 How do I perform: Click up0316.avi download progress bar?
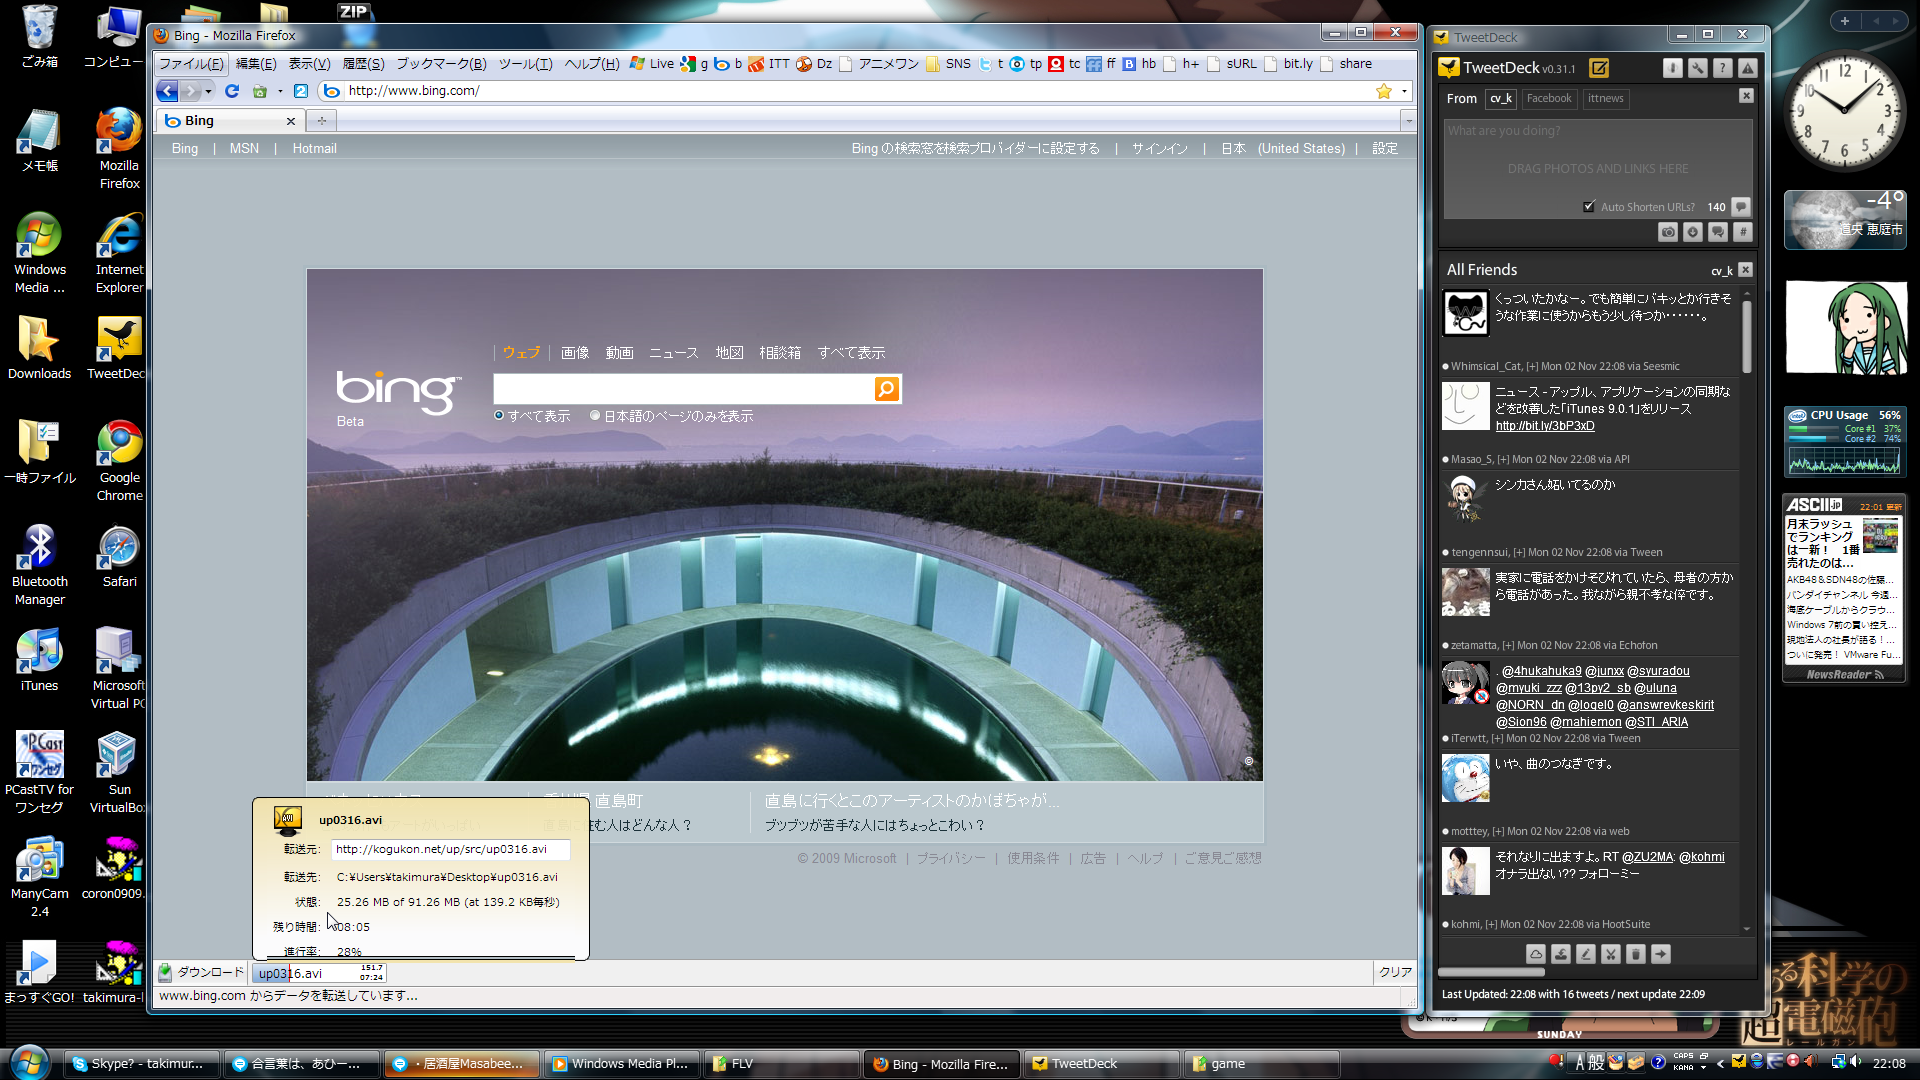pos(319,973)
